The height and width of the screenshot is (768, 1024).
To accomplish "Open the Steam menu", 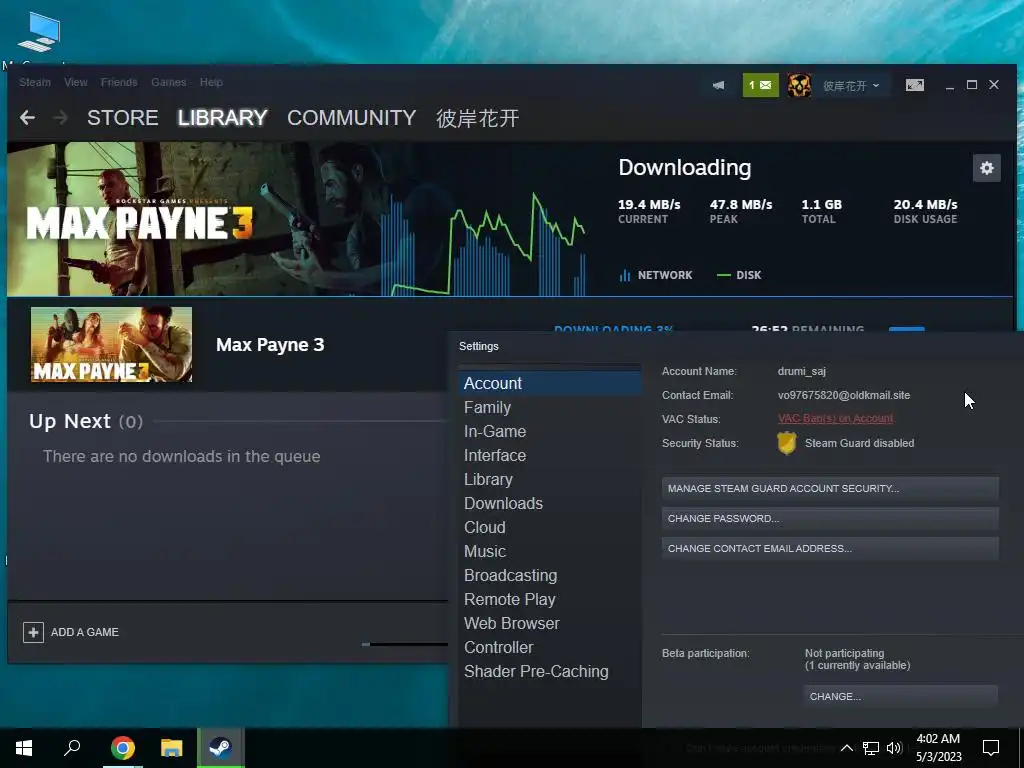I will pyautogui.click(x=35, y=82).
